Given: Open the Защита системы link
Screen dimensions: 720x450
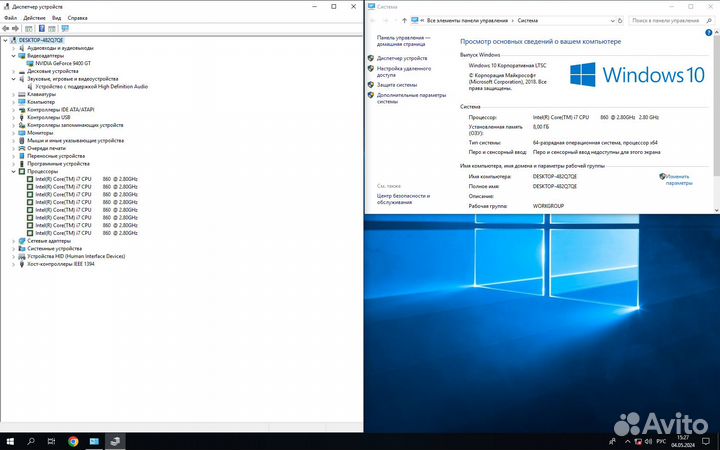Looking at the screenshot, I should (397, 85).
